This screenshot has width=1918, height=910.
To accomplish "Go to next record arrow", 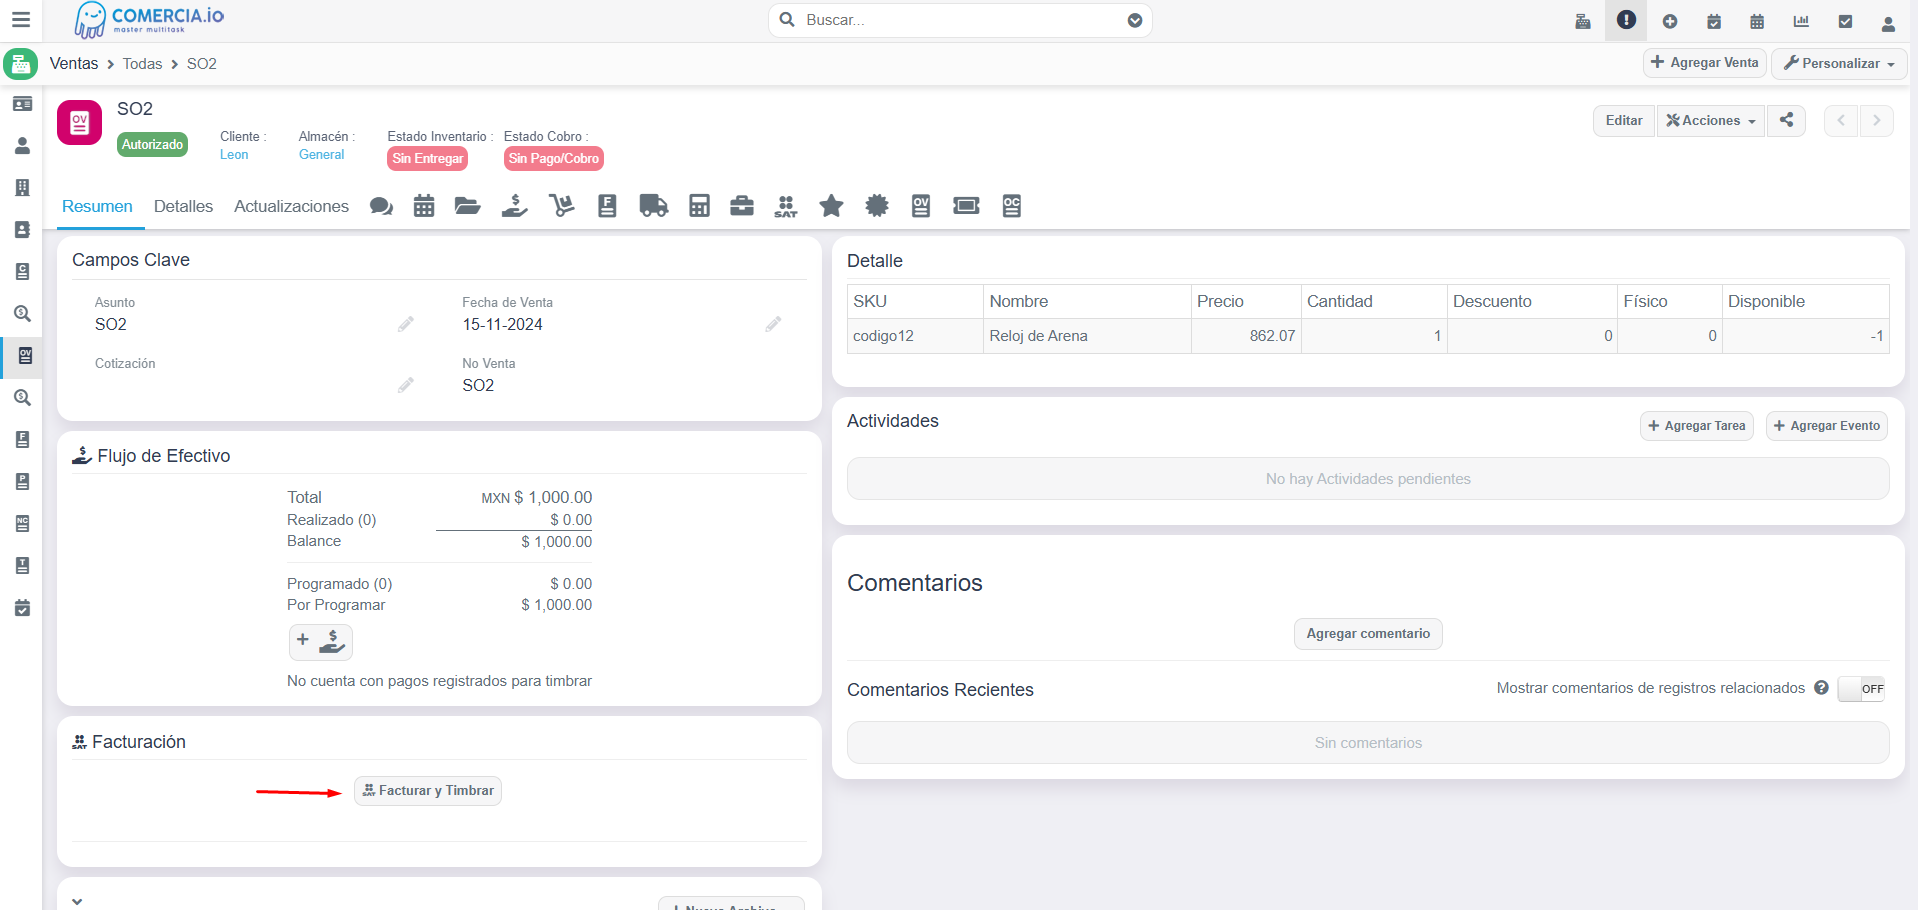I will (1876, 120).
